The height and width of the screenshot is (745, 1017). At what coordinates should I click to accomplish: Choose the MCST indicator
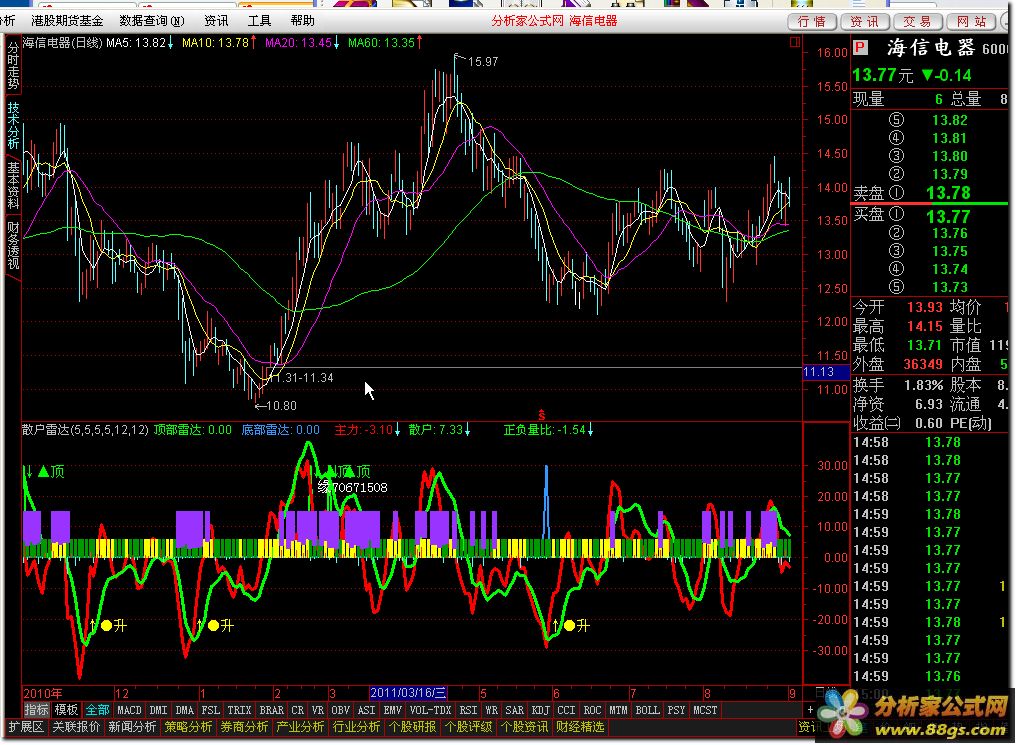[706, 710]
